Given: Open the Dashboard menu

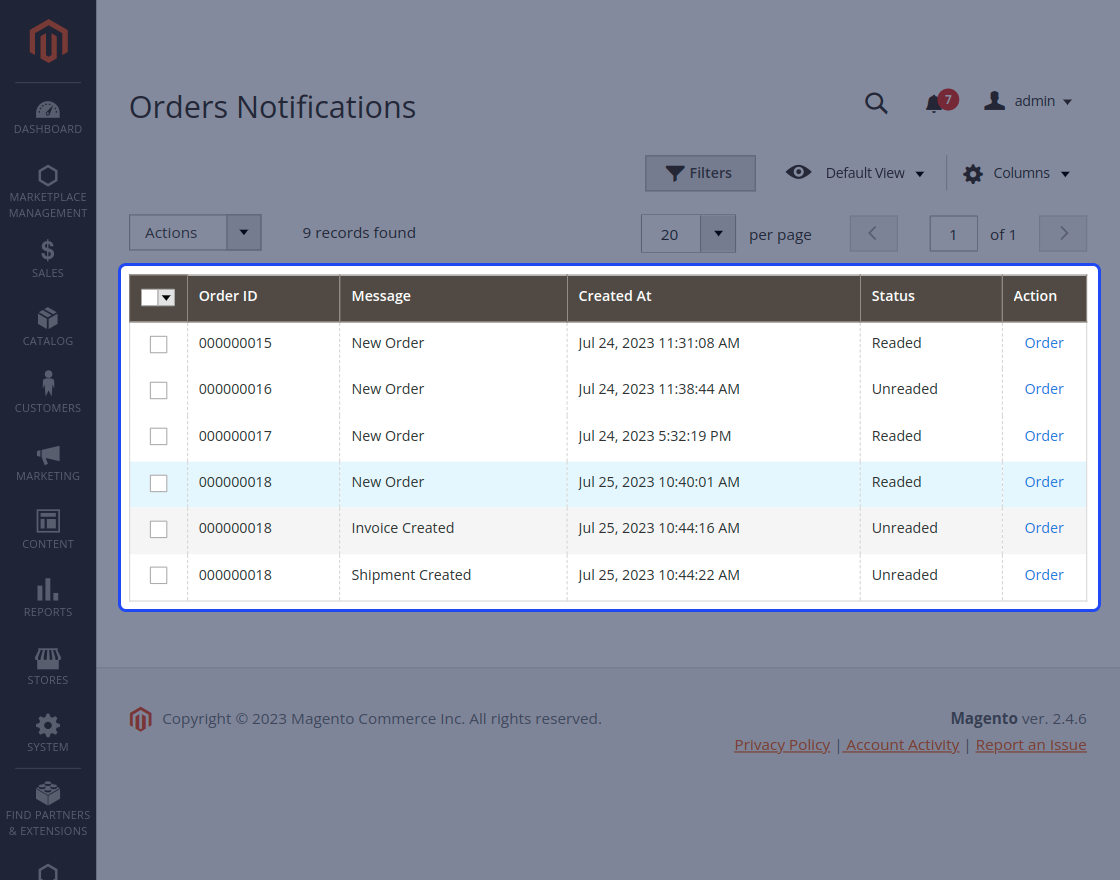Looking at the screenshot, I should 48,118.
